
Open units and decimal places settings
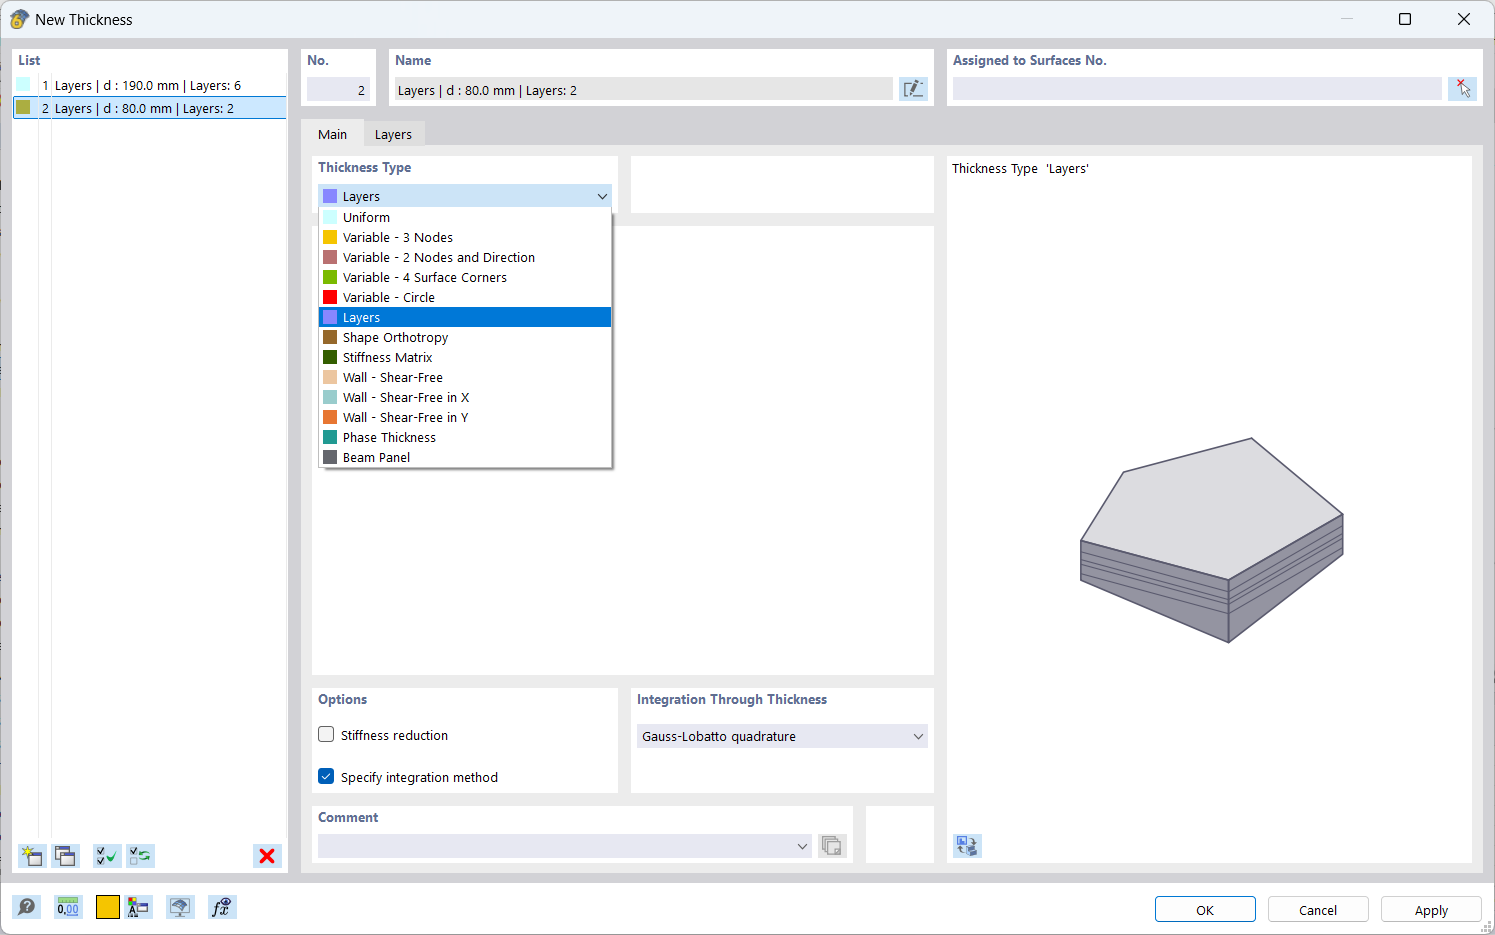pos(67,907)
